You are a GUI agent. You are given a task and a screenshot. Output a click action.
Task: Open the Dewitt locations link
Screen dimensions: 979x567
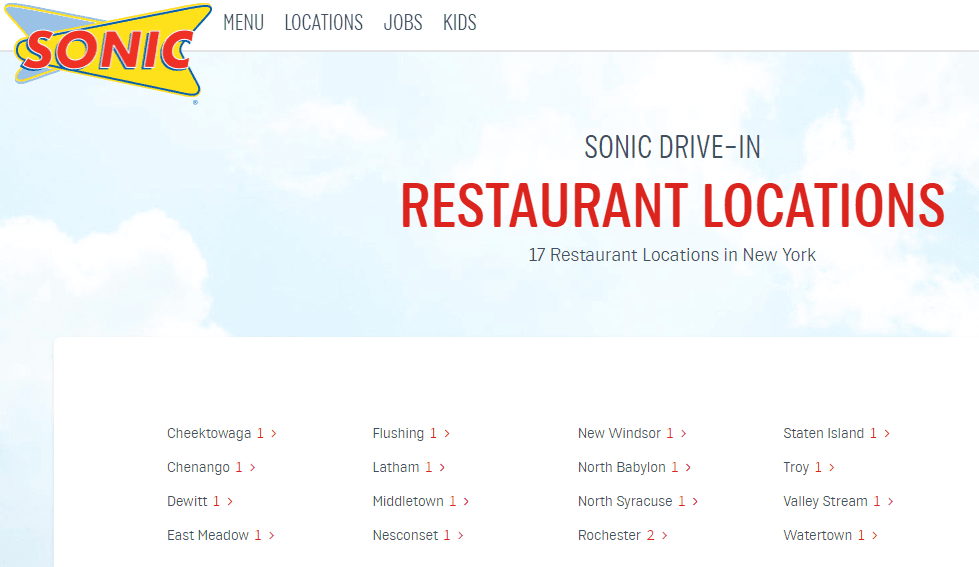pyautogui.click(x=200, y=501)
